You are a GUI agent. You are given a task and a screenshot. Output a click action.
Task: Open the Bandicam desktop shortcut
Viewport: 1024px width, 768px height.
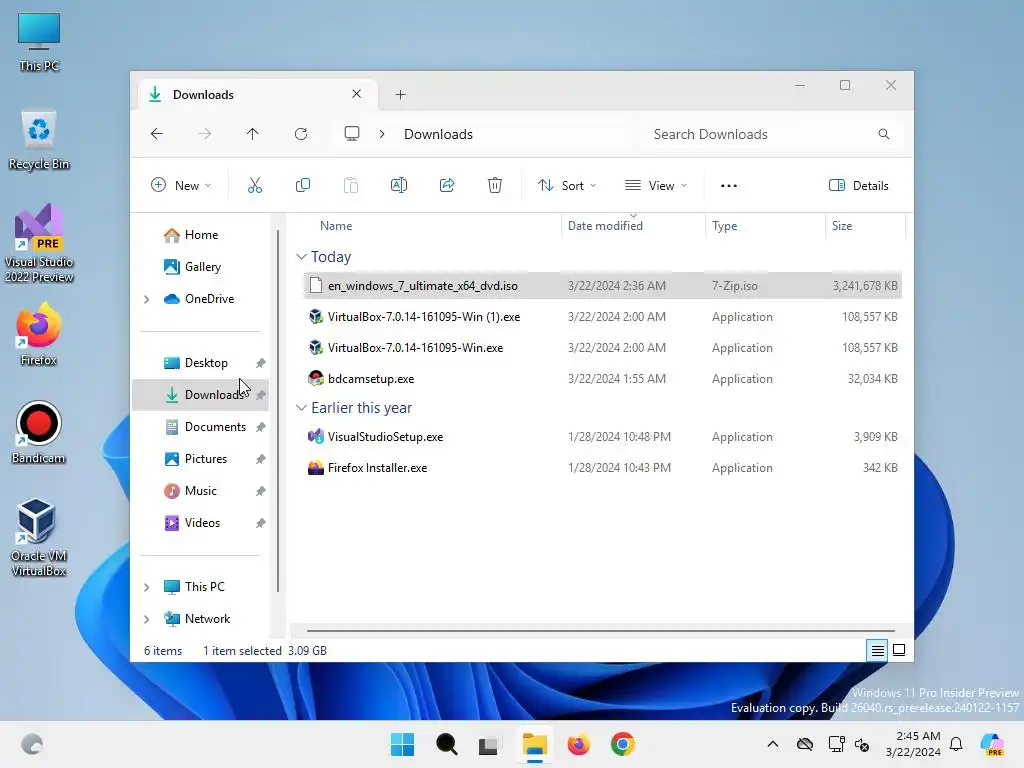point(38,432)
